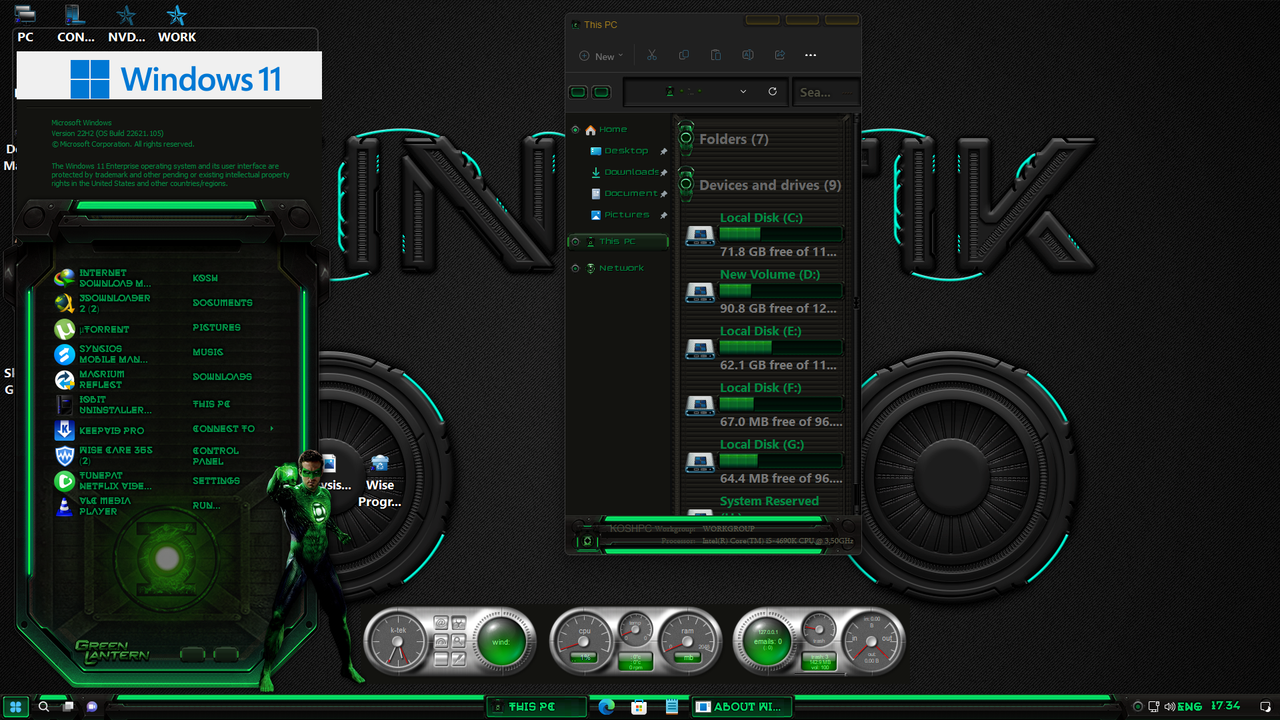The width and height of the screenshot is (1280, 720).
Task: Open the NVD... desktop star icon
Action: (126, 23)
